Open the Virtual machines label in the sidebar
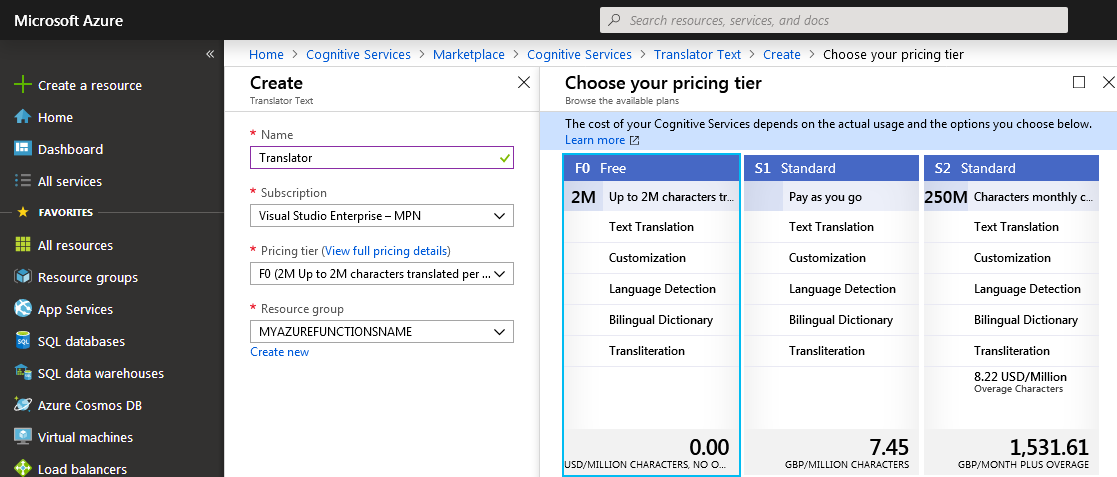This screenshot has width=1117, height=477. [85, 438]
